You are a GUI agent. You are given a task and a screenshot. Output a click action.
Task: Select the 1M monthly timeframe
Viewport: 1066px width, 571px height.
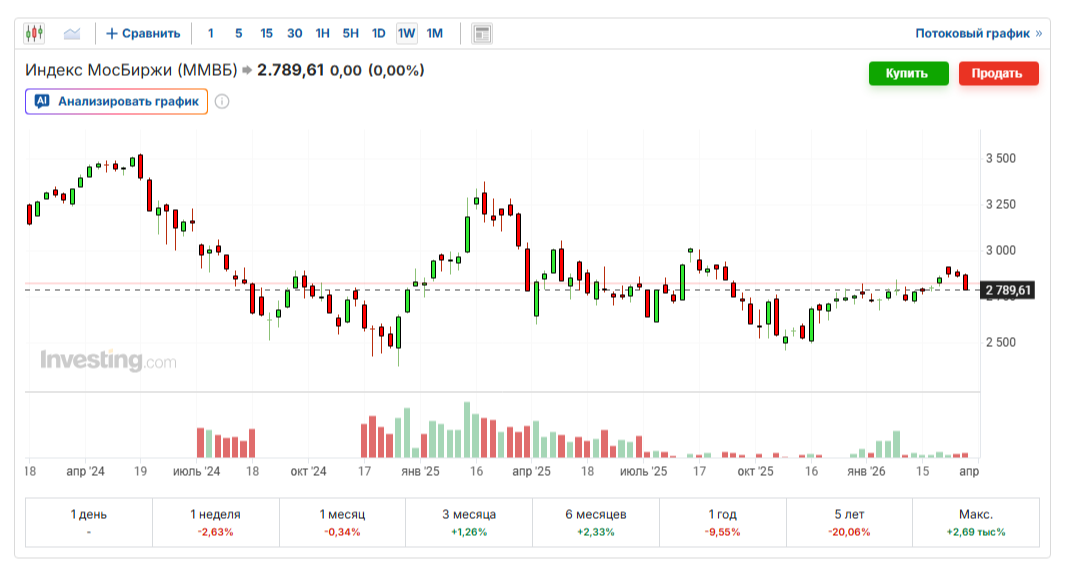coord(434,33)
